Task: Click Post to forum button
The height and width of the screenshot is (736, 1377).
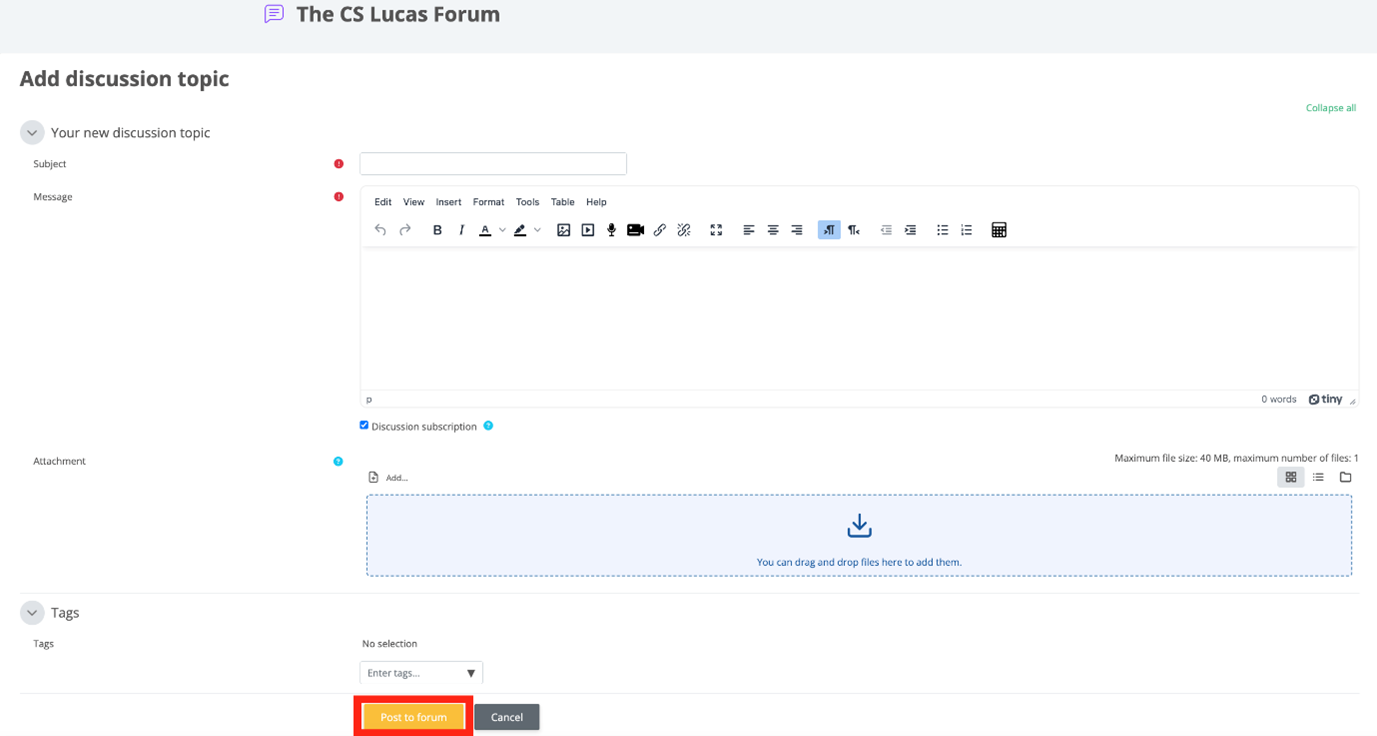Action: point(413,717)
